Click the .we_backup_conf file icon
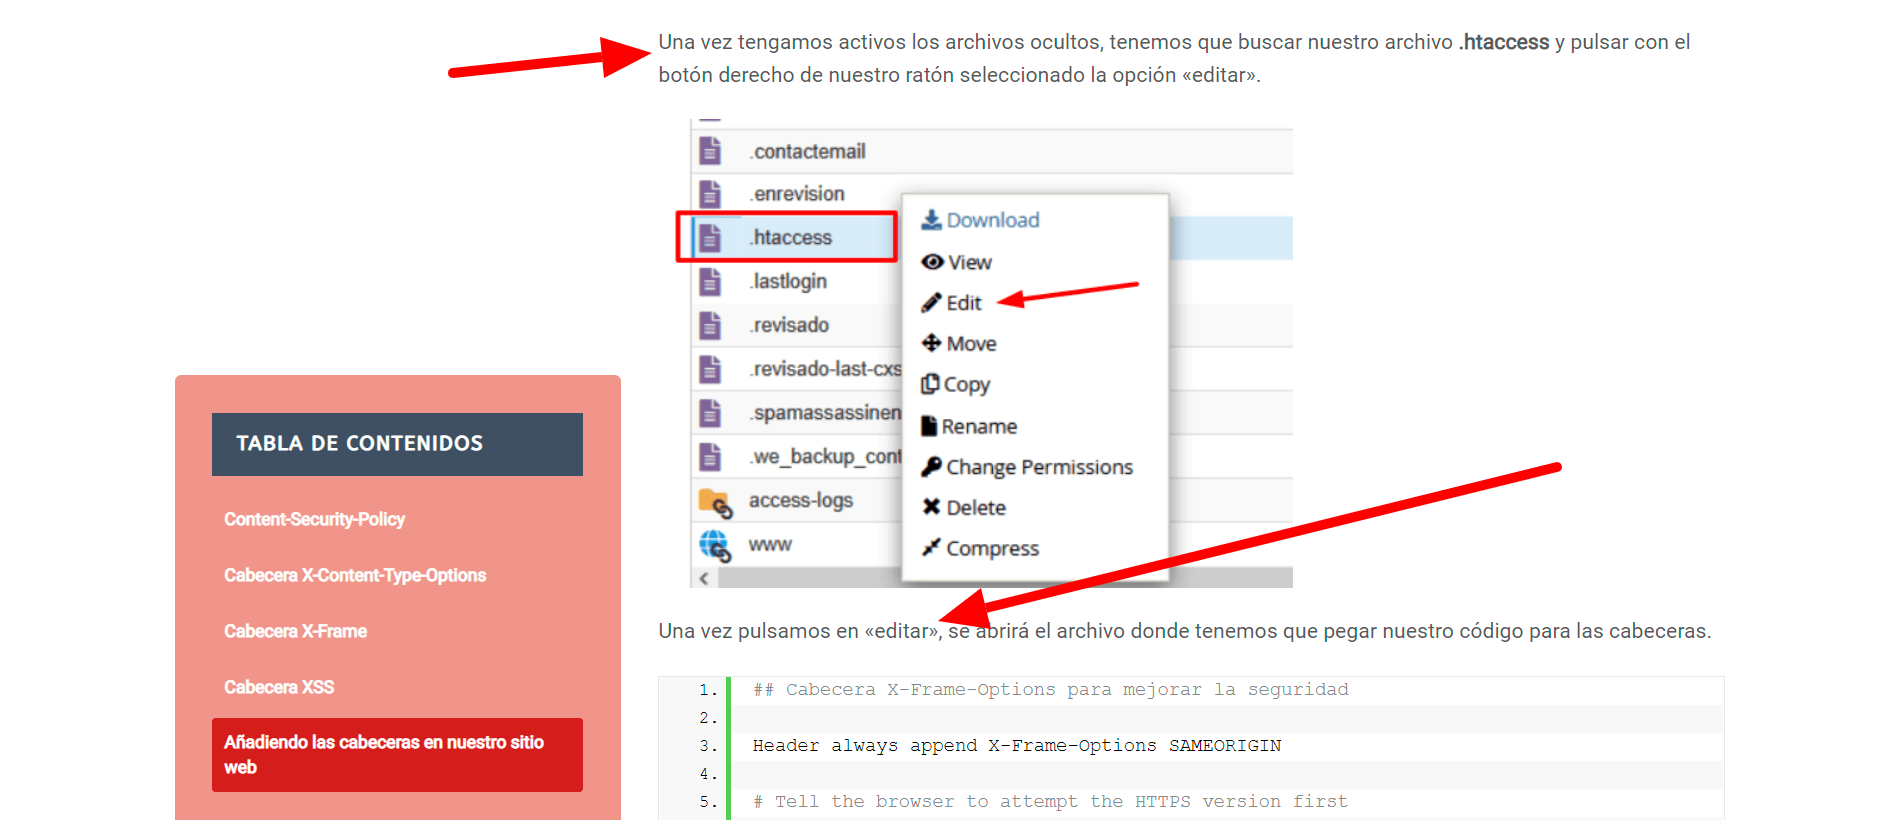This screenshot has width=1898, height=820. (x=710, y=457)
